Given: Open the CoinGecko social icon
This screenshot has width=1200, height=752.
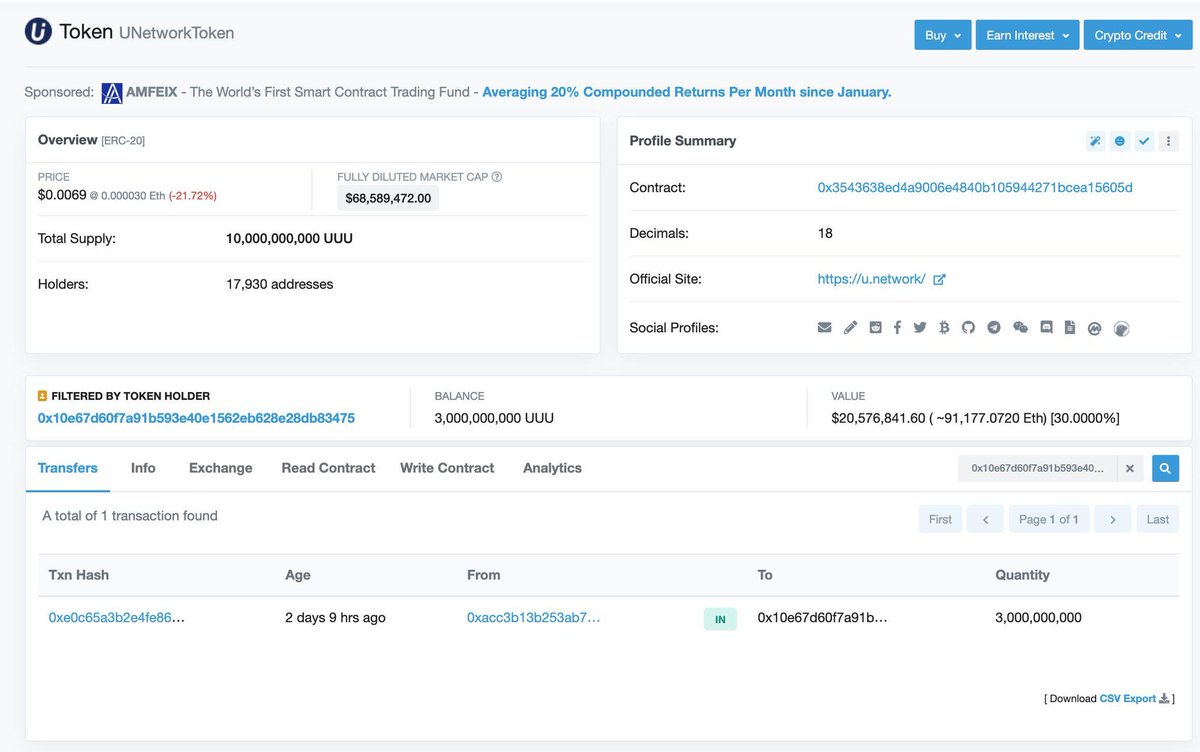Looking at the screenshot, I should pyautogui.click(x=1122, y=328).
